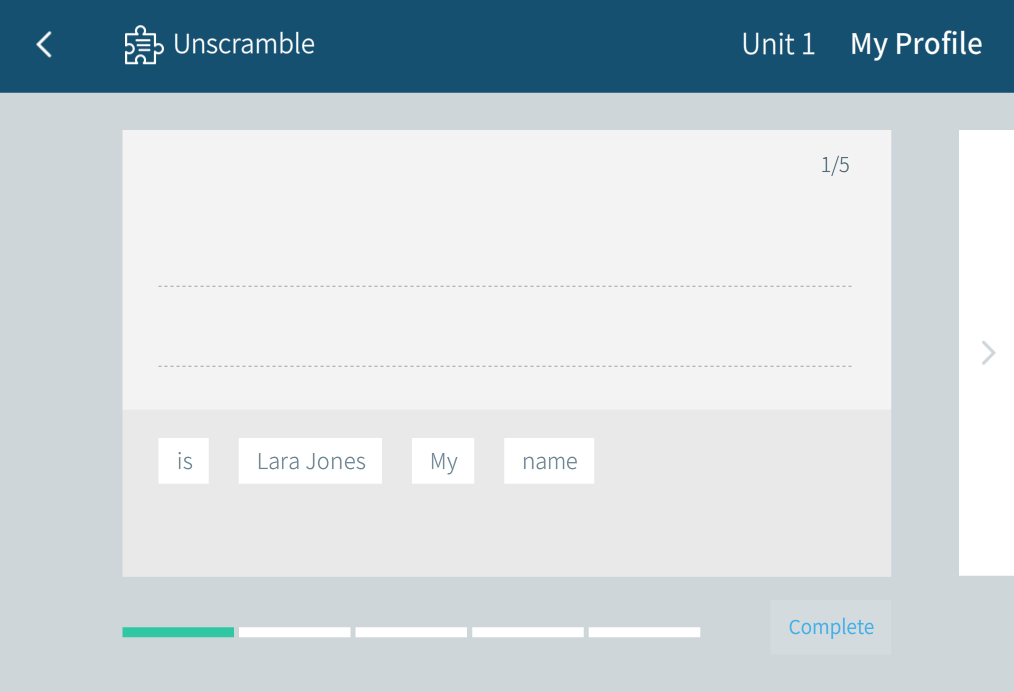The height and width of the screenshot is (692, 1014).
Task: Pick the "My" word tile
Action: coord(443,461)
